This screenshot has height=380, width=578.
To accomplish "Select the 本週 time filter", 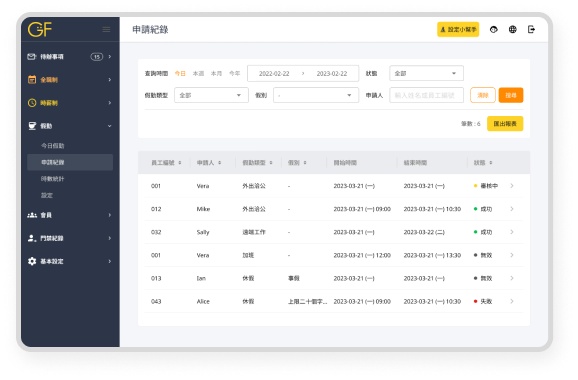I will coord(198,74).
